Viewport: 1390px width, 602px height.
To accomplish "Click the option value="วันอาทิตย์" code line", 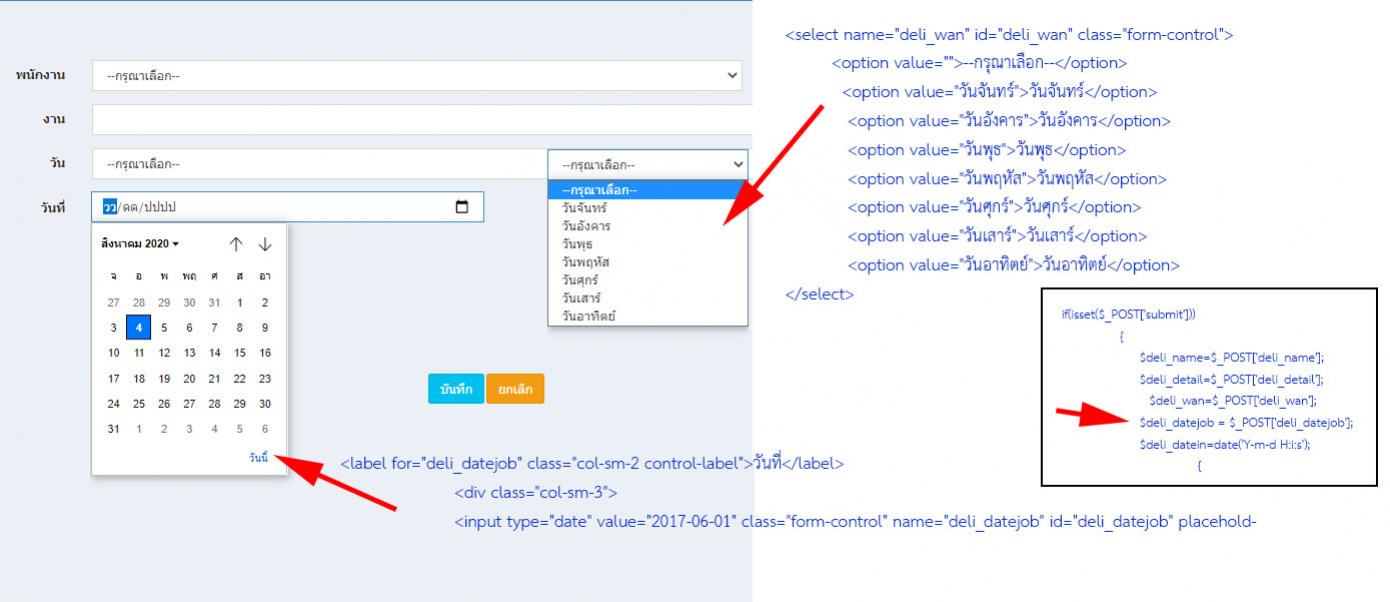I will (x=1014, y=265).
